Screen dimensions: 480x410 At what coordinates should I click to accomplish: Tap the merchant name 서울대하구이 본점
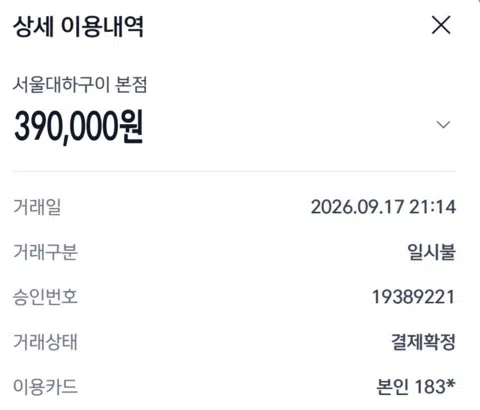80,85
